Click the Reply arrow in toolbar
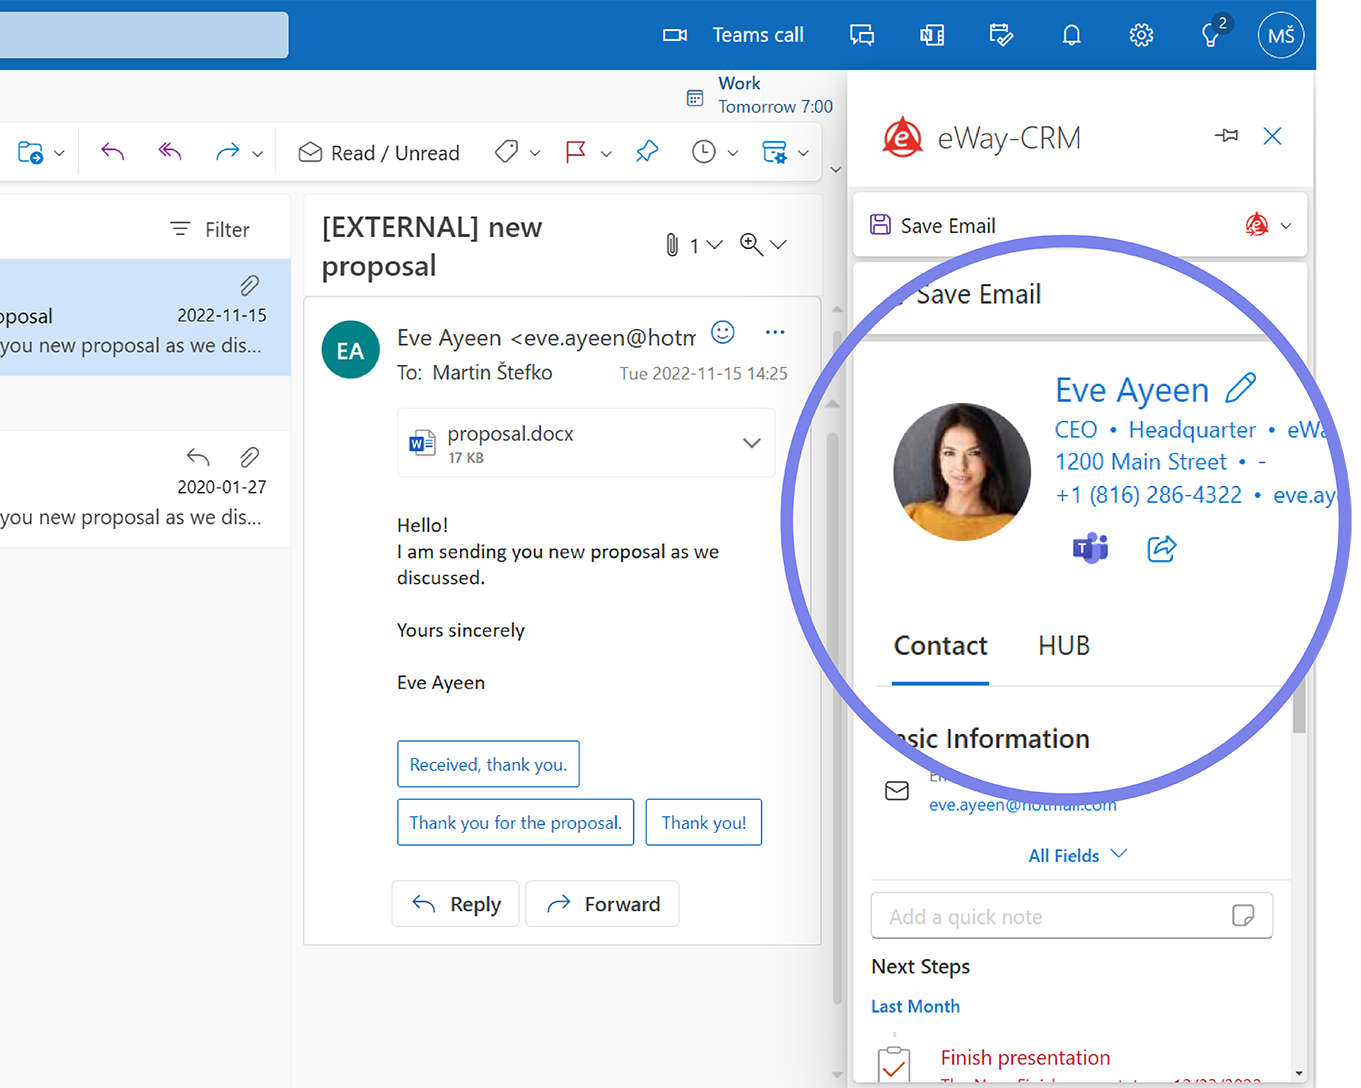Screen dimensions: 1361x1088 pos(113,152)
